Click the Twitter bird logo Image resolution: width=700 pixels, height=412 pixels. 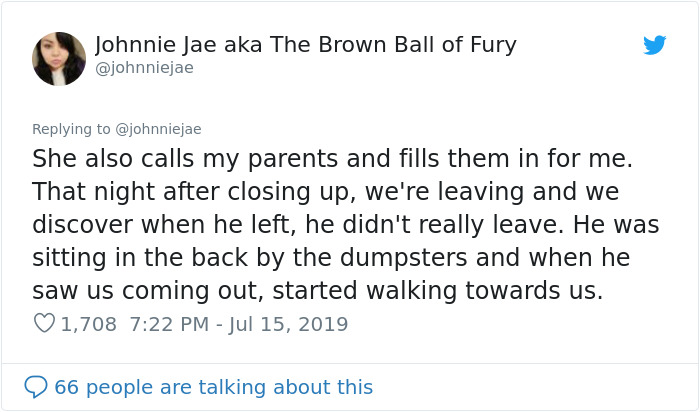654,46
